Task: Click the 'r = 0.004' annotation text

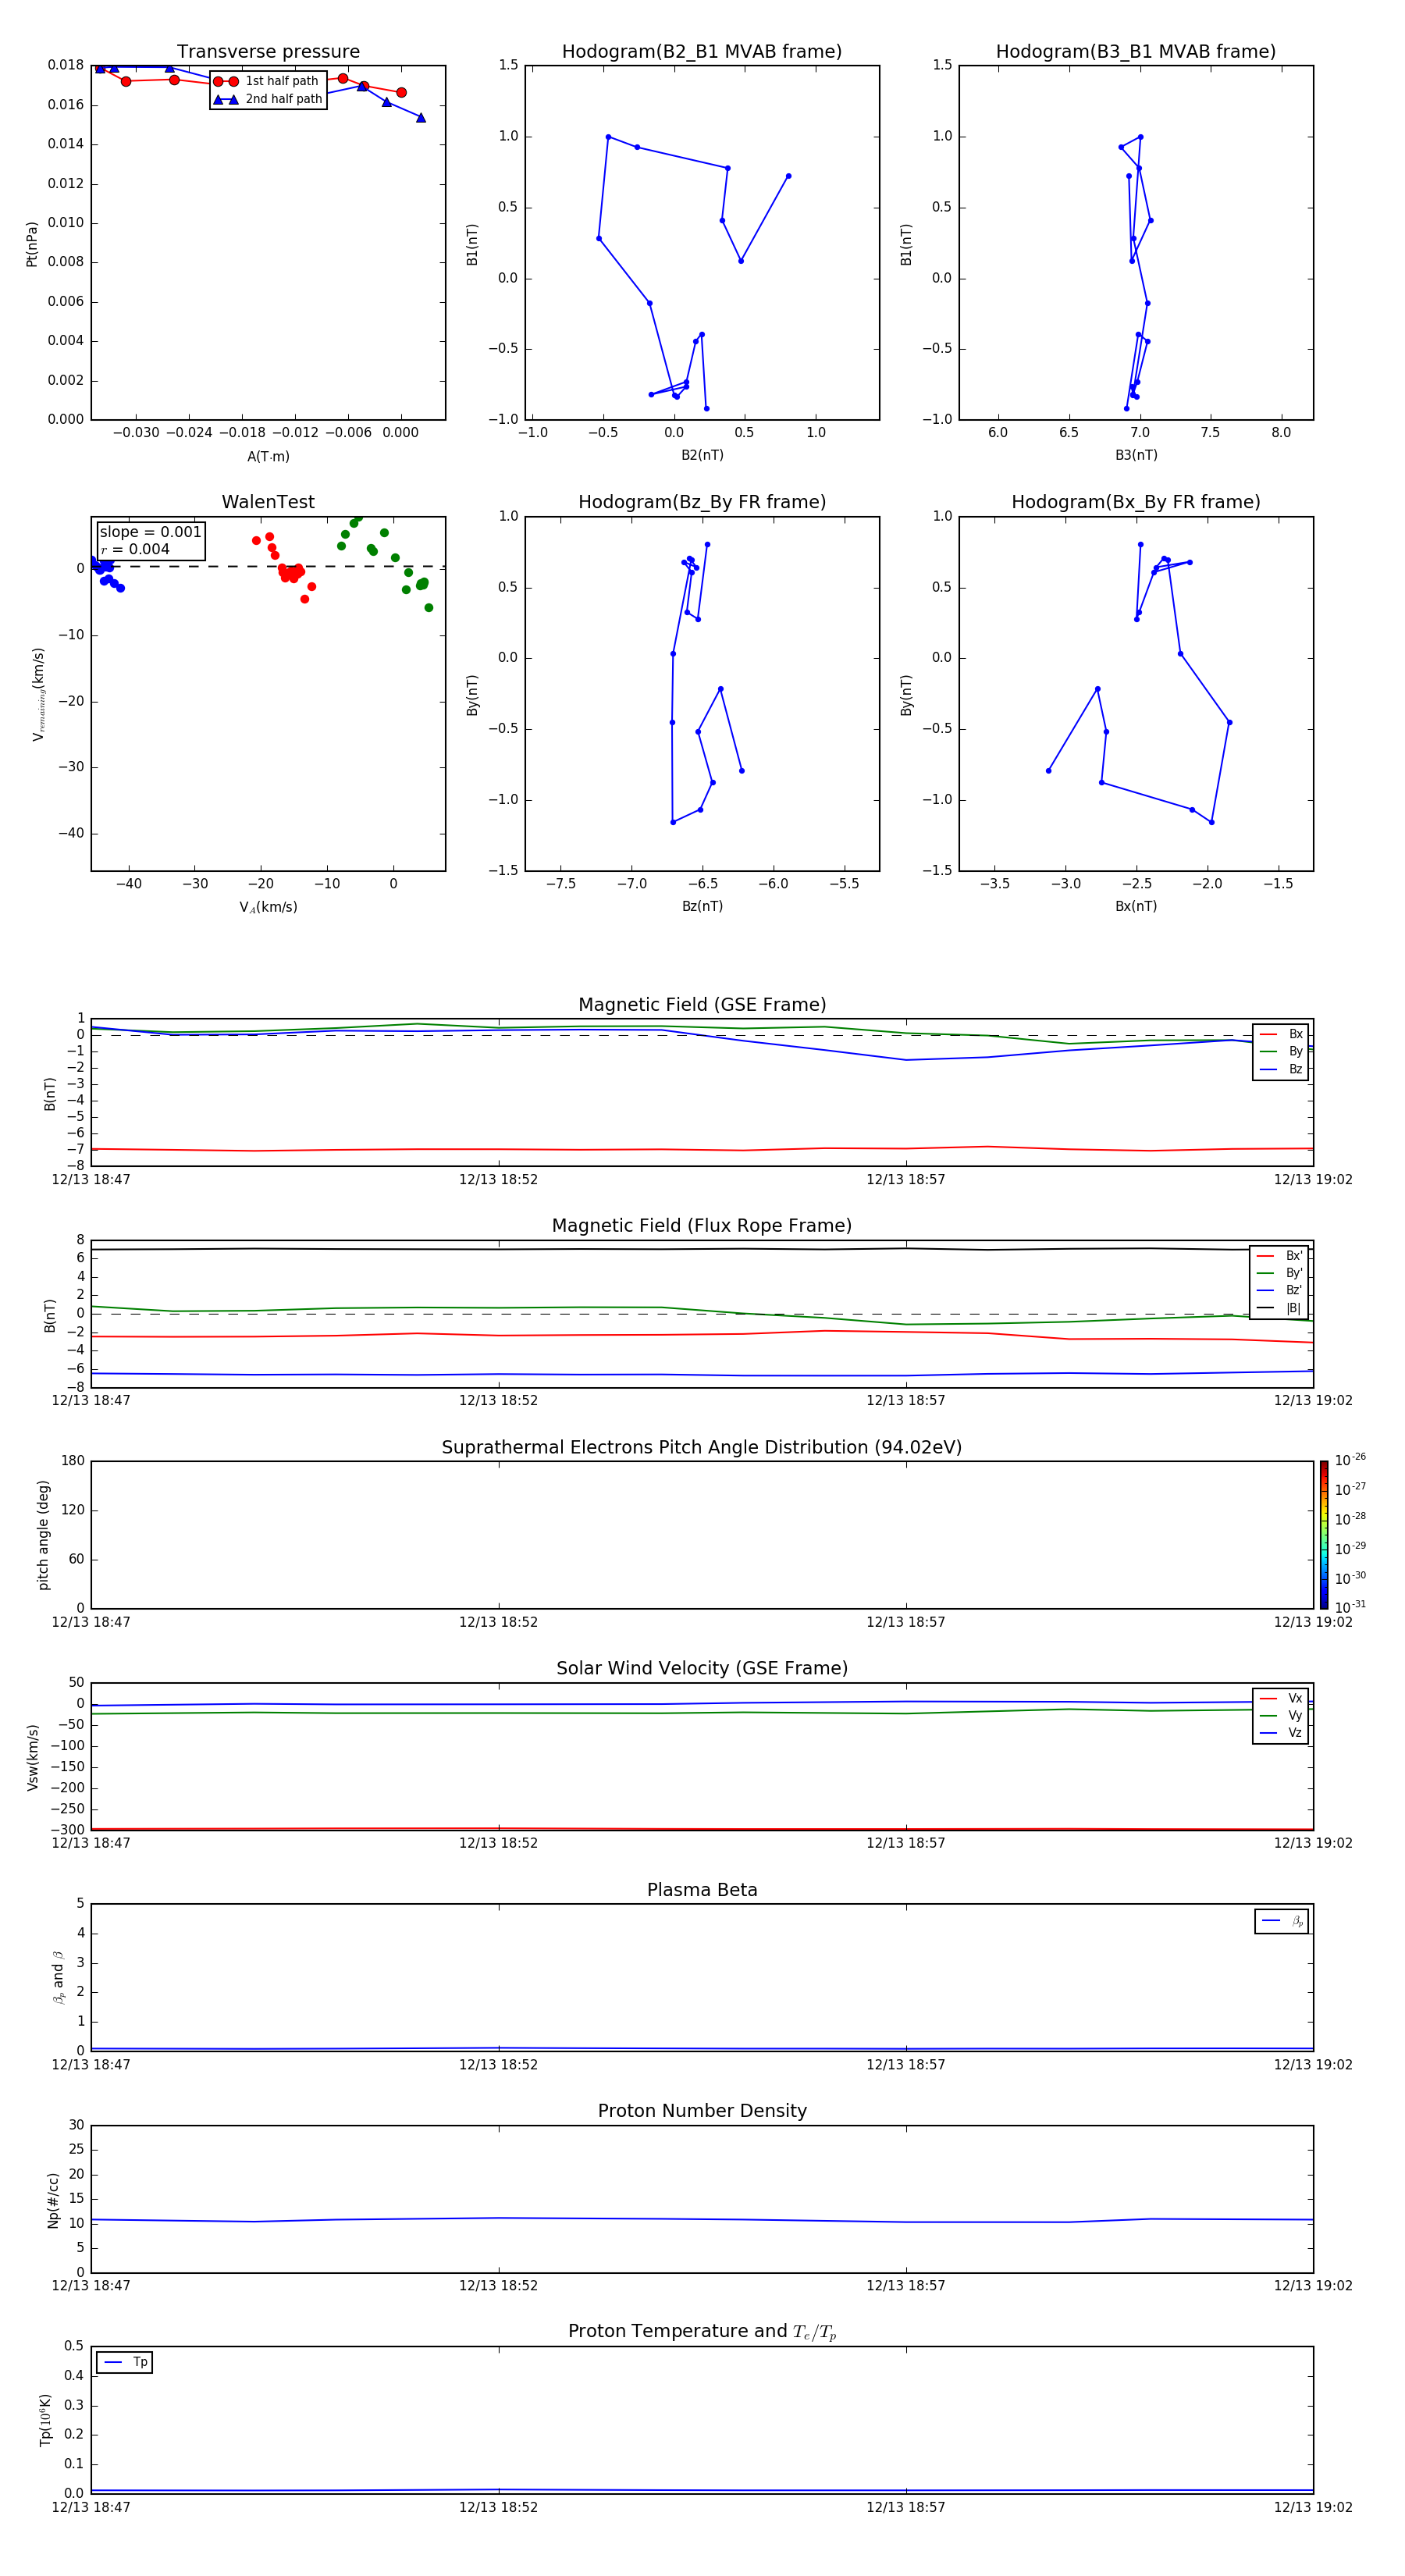Action: tap(135, 549)
